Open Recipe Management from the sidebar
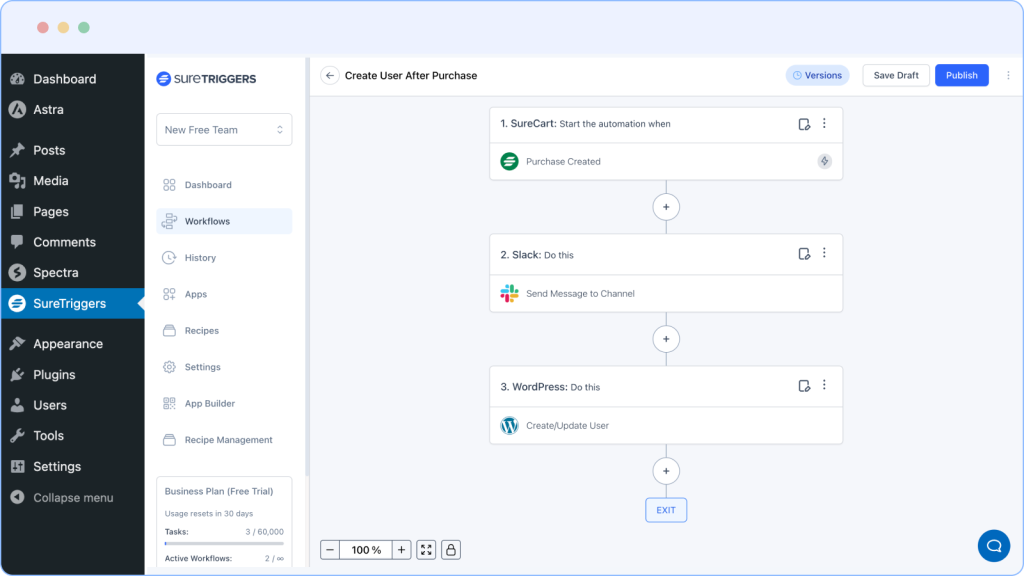The width and height of the screenshot is (1024, 576). tap(230, 439)
